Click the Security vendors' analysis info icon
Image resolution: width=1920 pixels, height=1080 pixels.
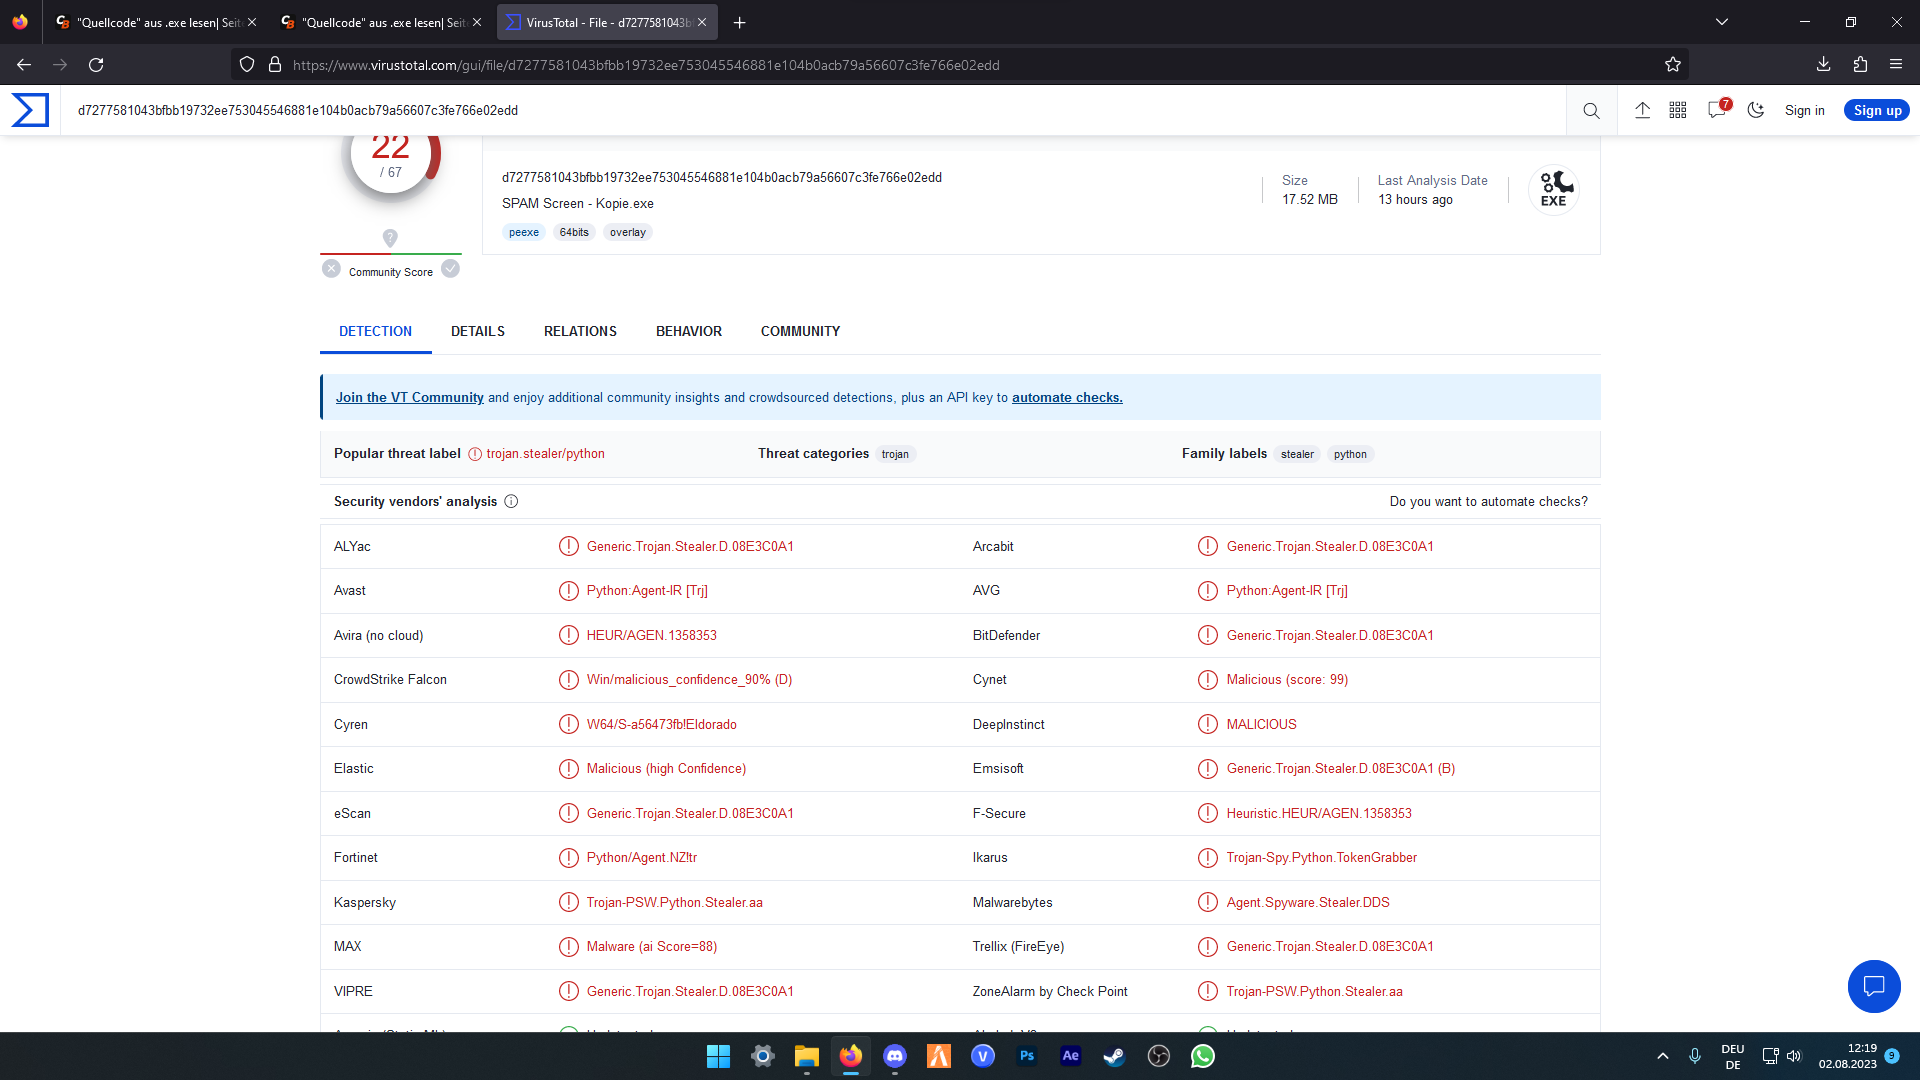pyautogui.click(x=511, y=502)
